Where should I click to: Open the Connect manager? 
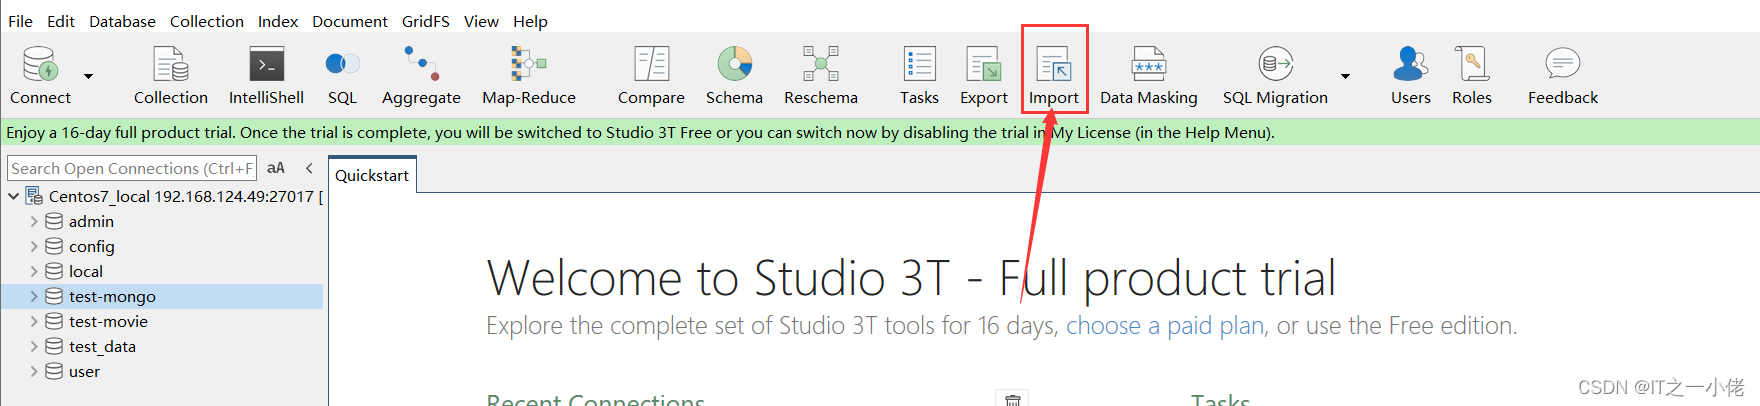pyautogui.click(x=41, y=75)
